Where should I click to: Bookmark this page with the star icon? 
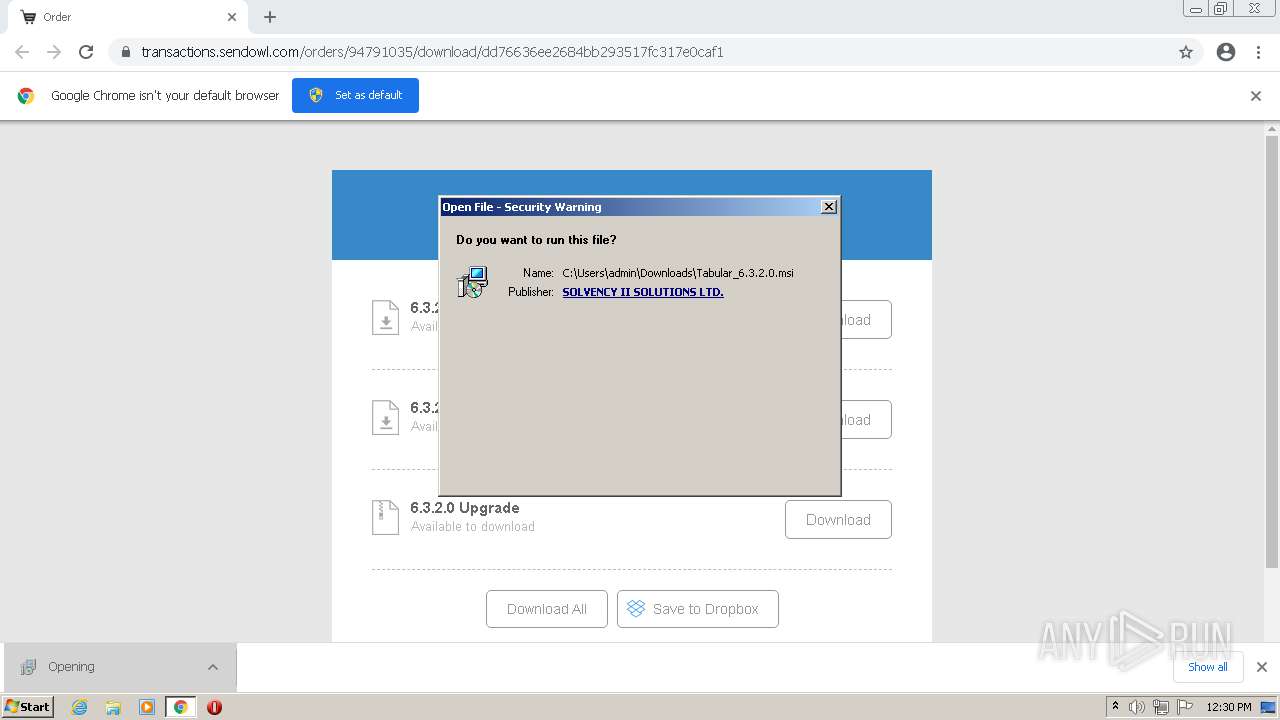tap(1186, 52)
